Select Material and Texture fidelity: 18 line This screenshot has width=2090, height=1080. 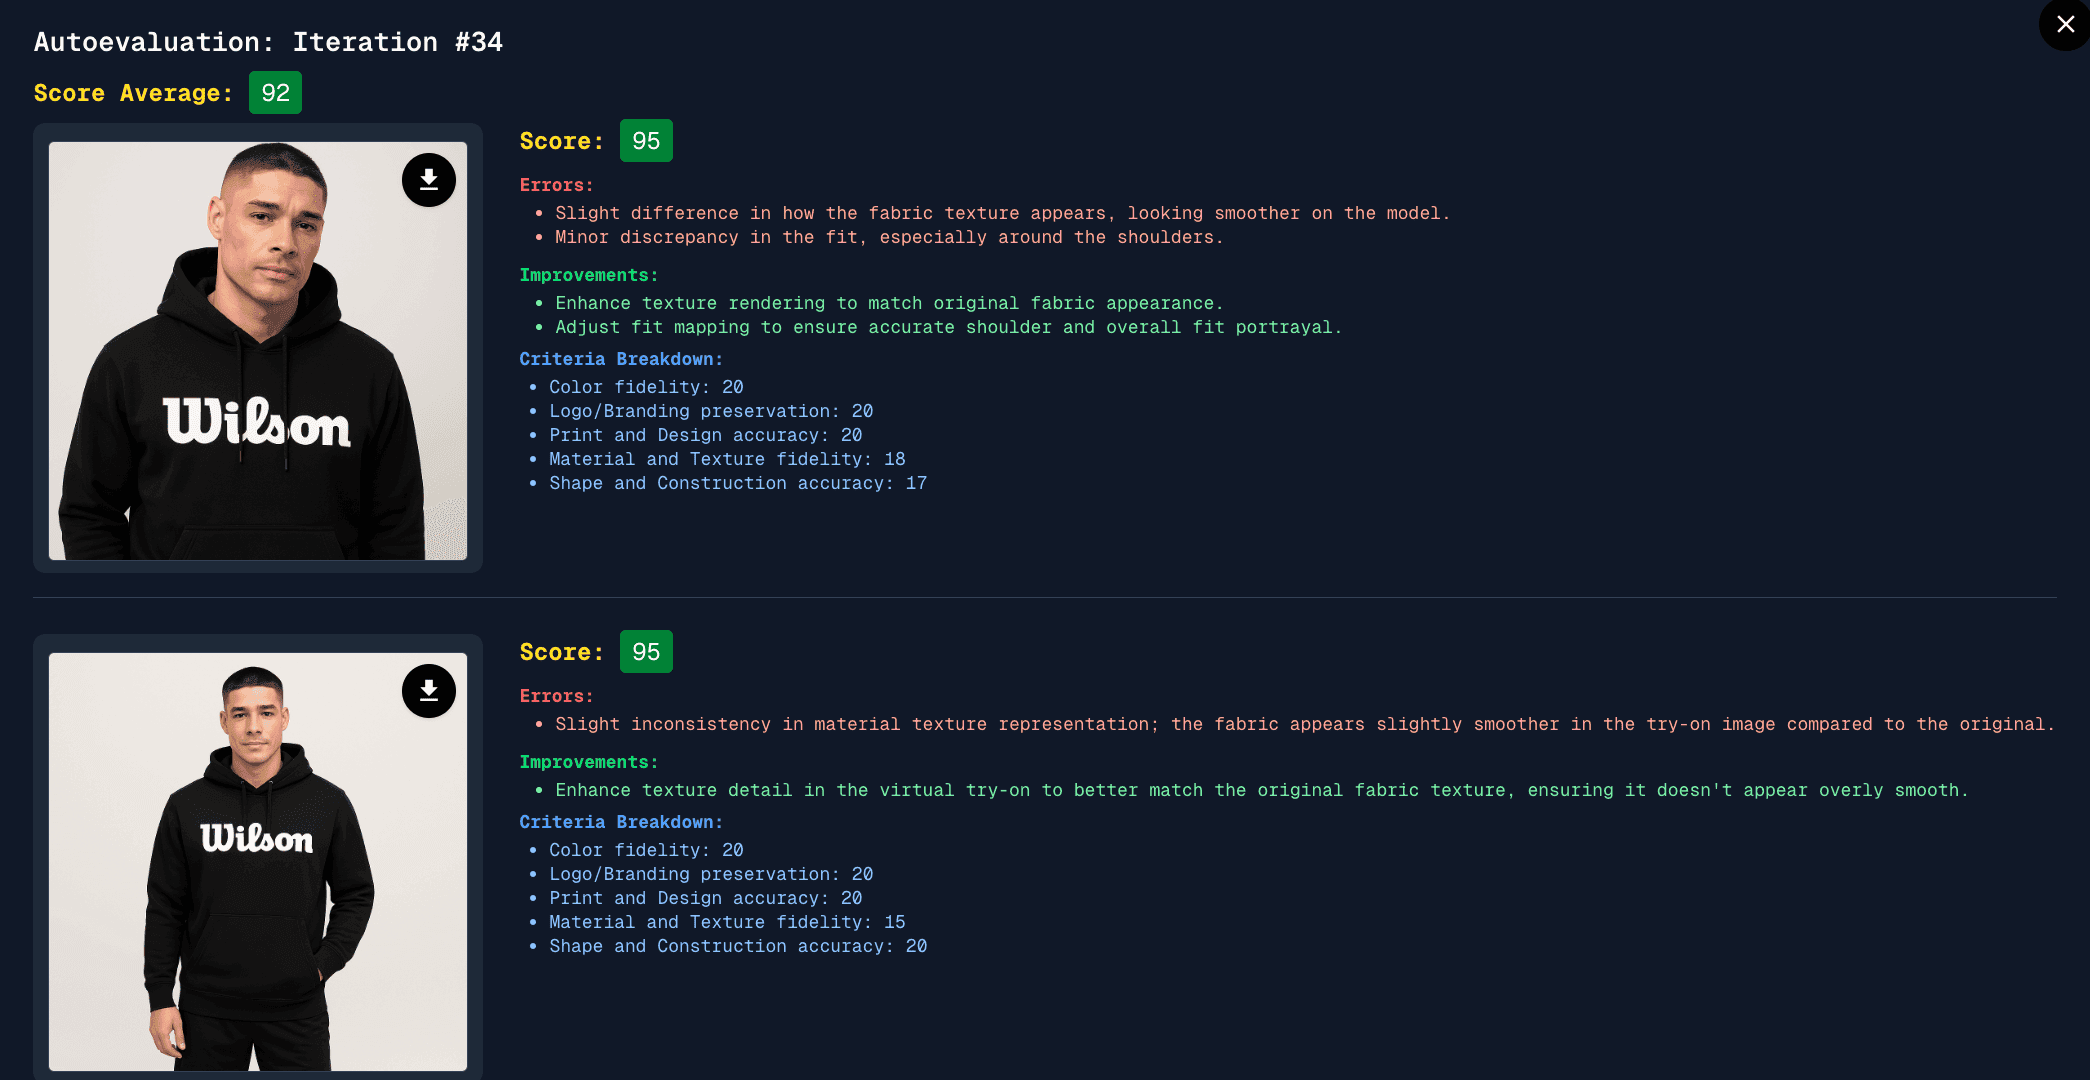point(727,459)
